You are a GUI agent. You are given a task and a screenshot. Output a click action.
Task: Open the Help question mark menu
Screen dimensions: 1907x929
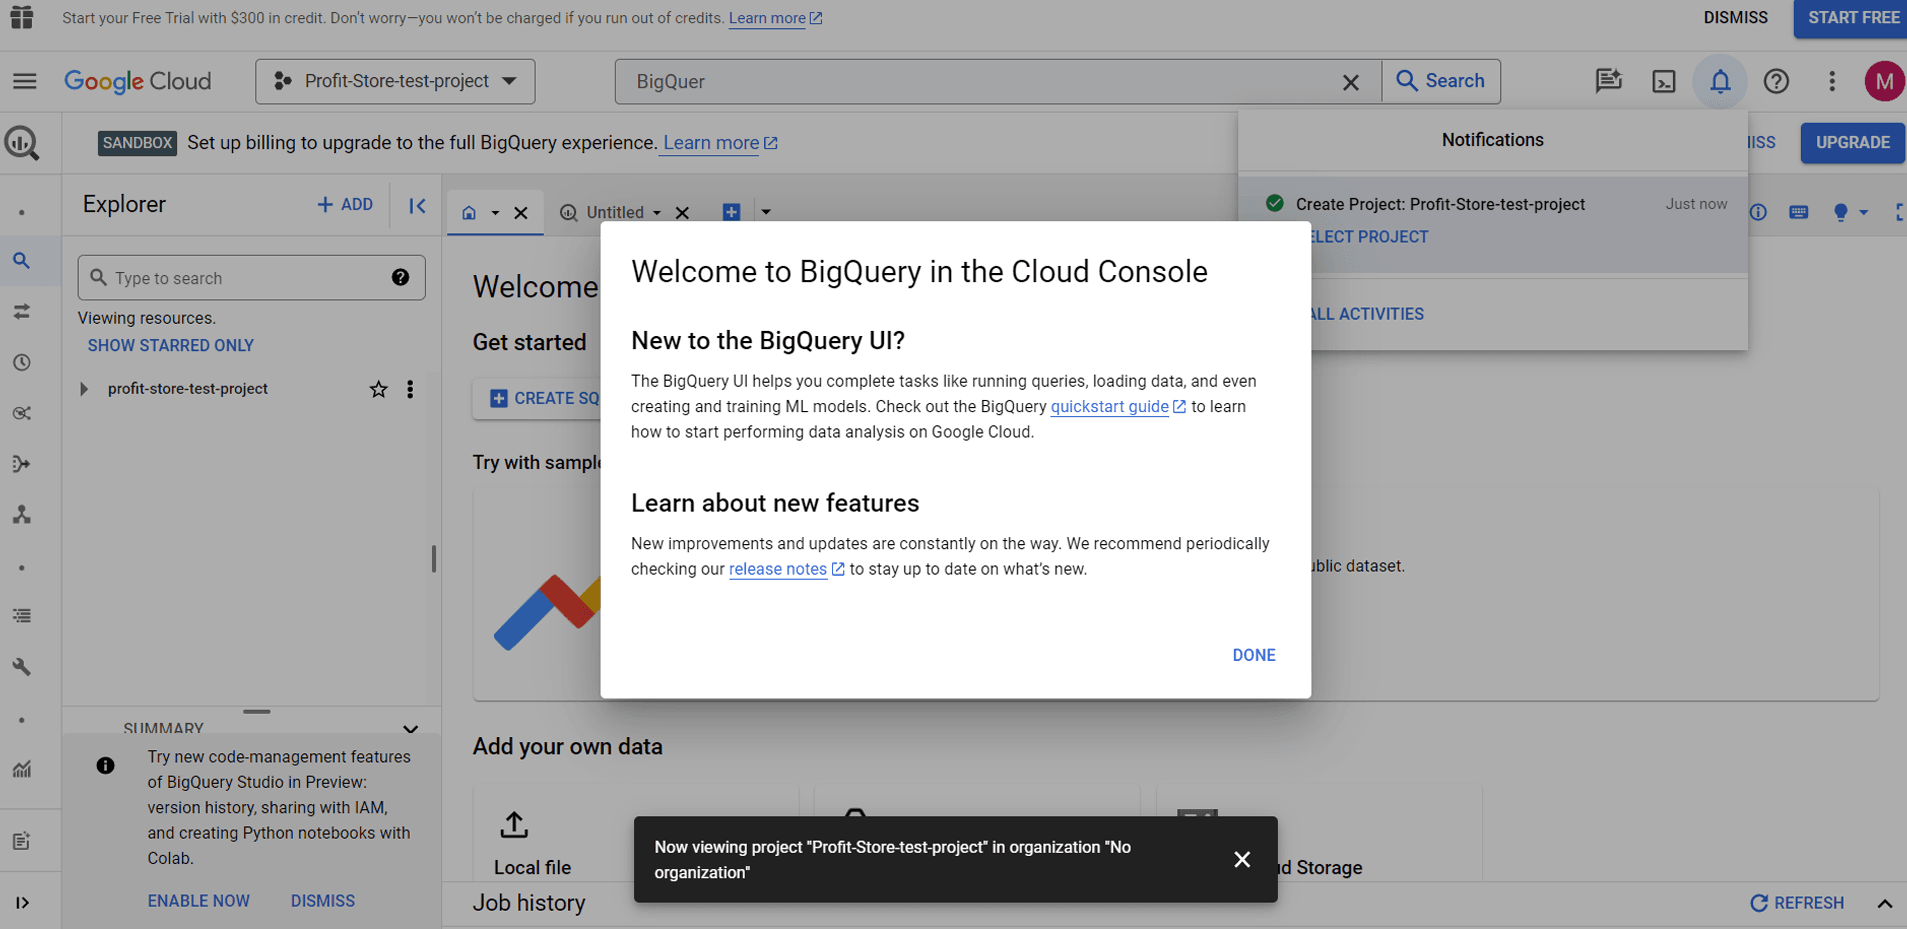click(x=1776, y=81)
